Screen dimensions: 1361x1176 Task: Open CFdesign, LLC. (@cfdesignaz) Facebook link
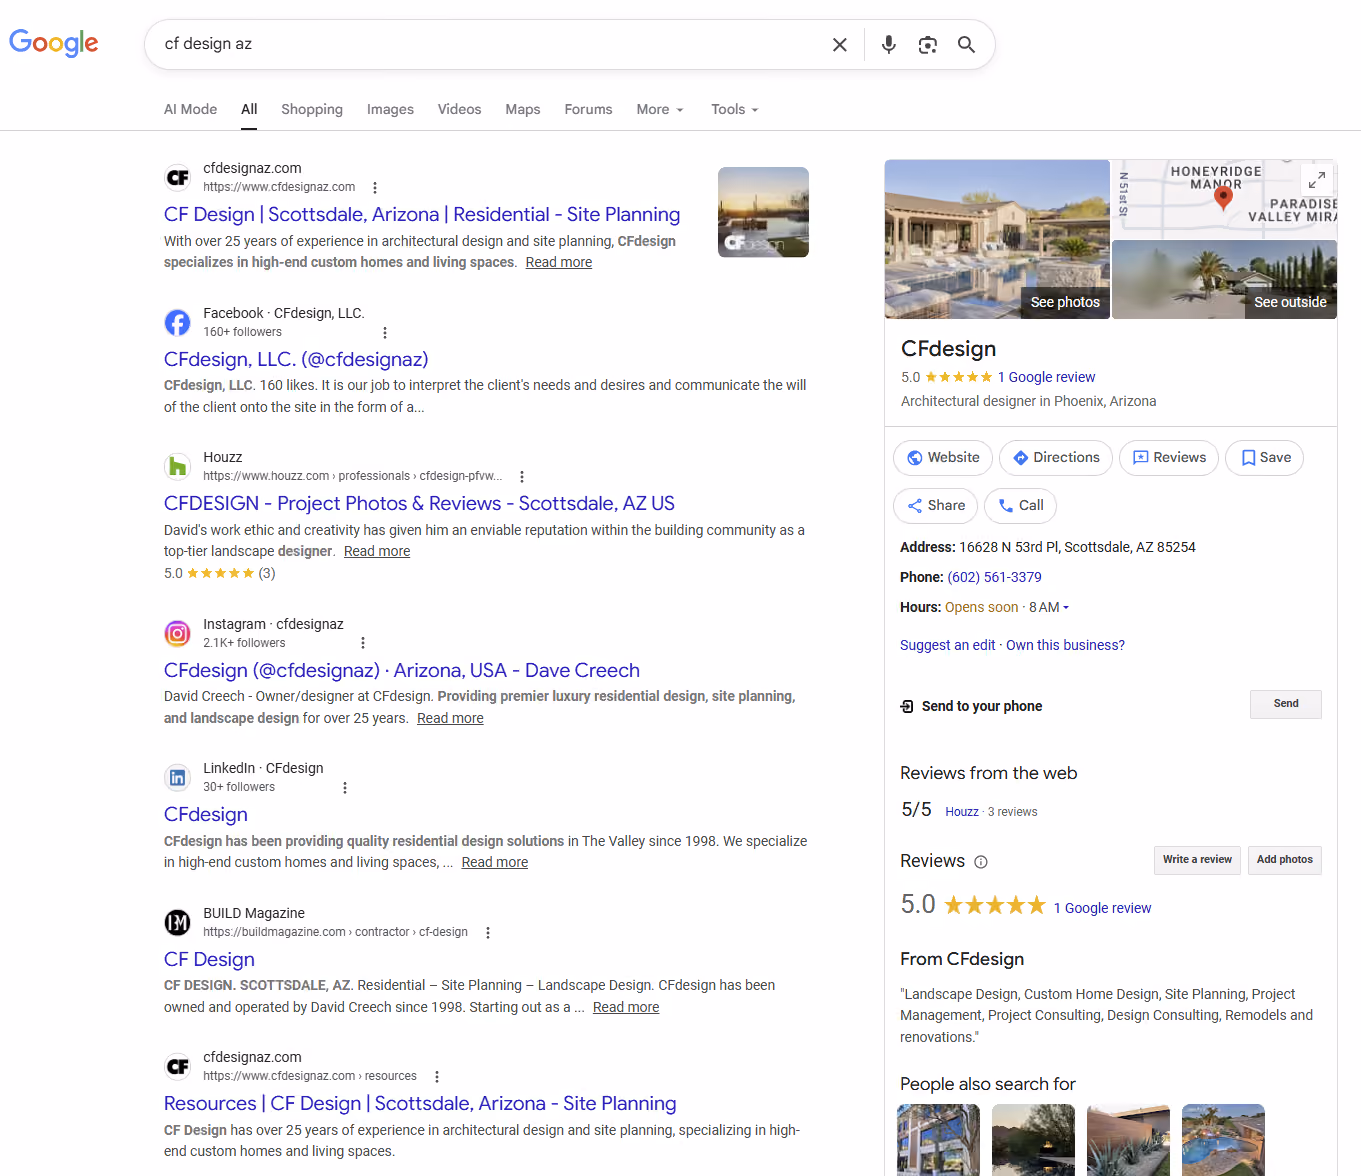click(296, 360)
